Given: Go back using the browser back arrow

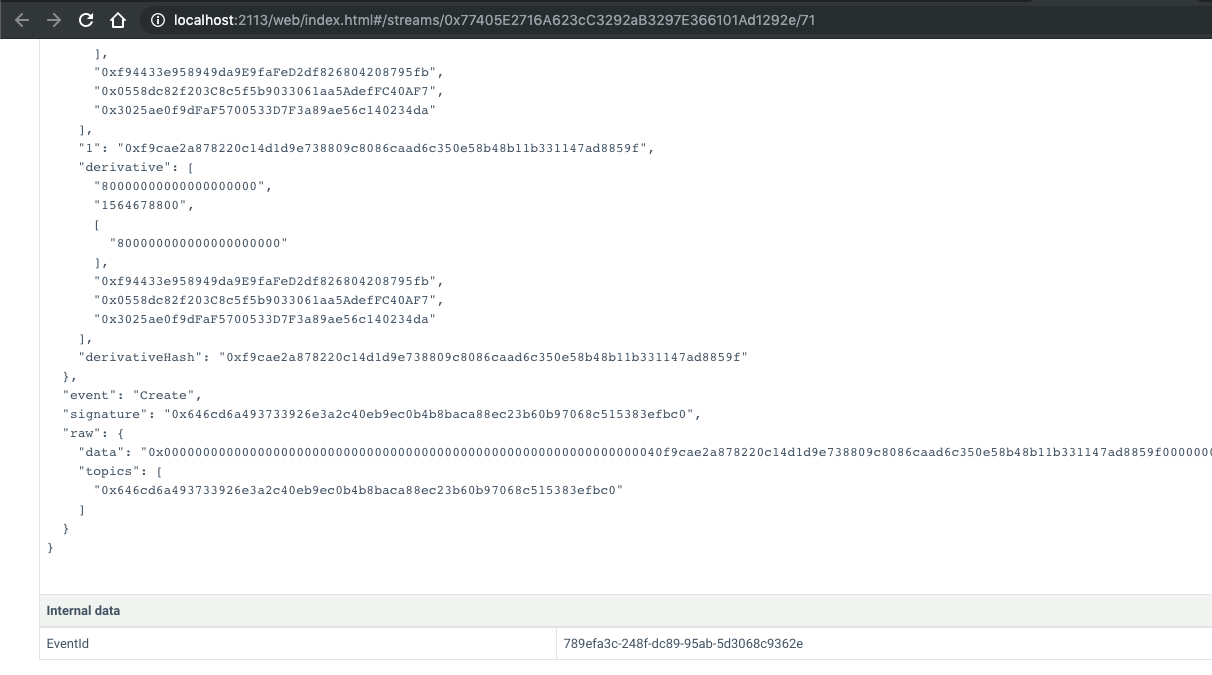Looking at the screenshot, I should click(x=23, y=20).
